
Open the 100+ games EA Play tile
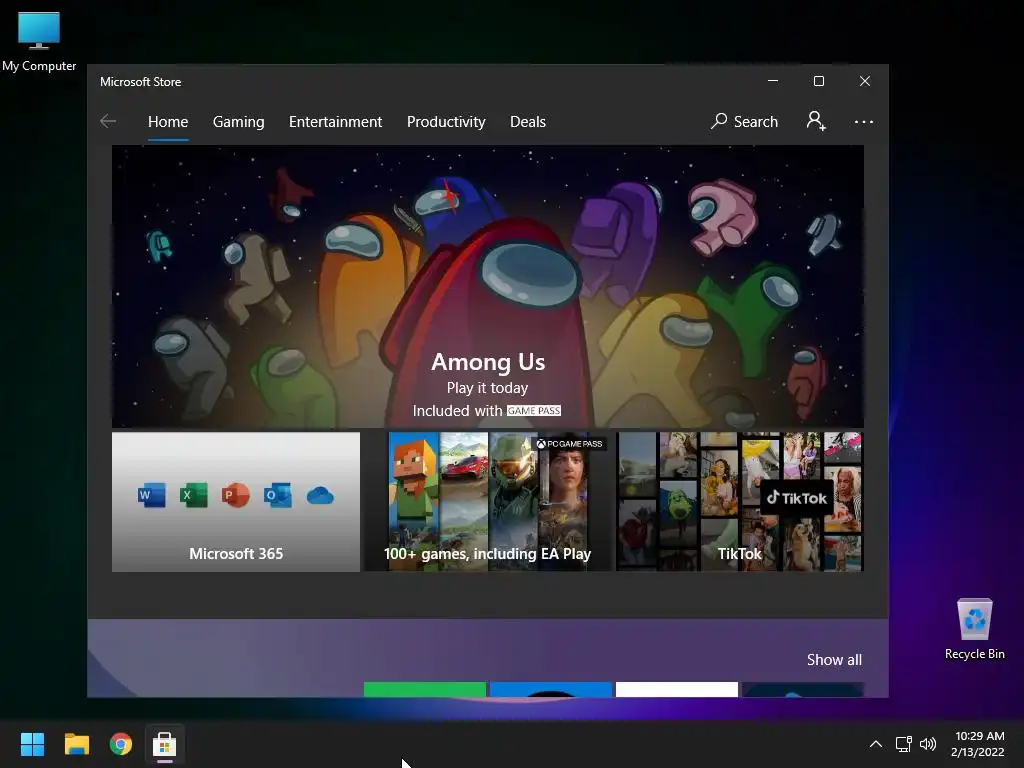pyautogui.click(x=487, y=502)
